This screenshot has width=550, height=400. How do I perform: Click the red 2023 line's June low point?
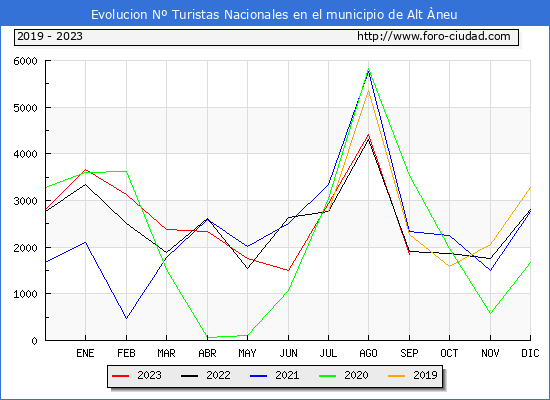[288, 271]
